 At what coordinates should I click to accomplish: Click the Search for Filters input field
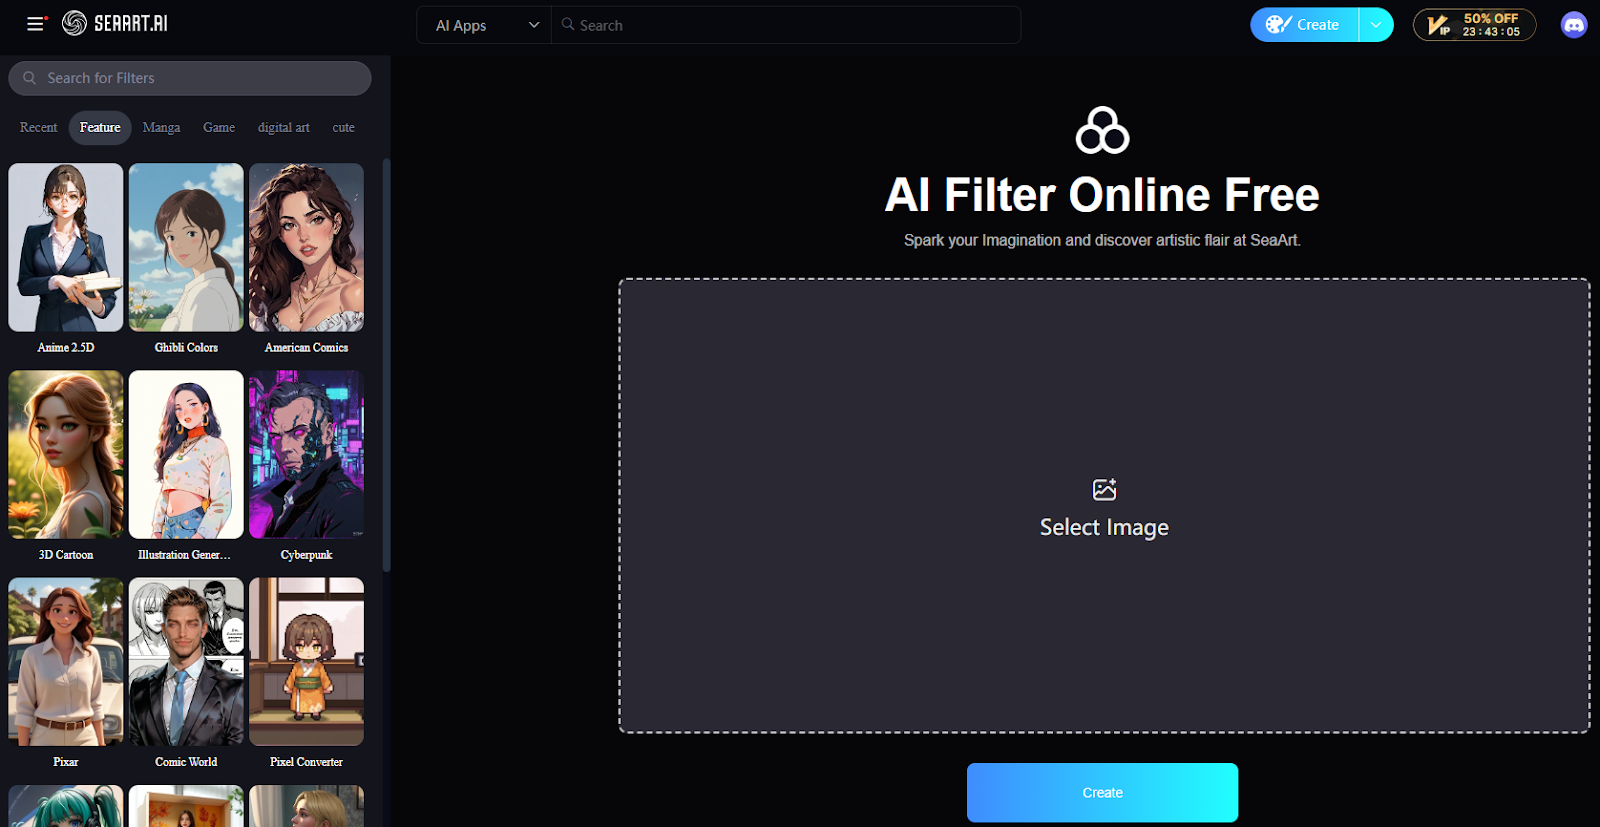point(200,78)
